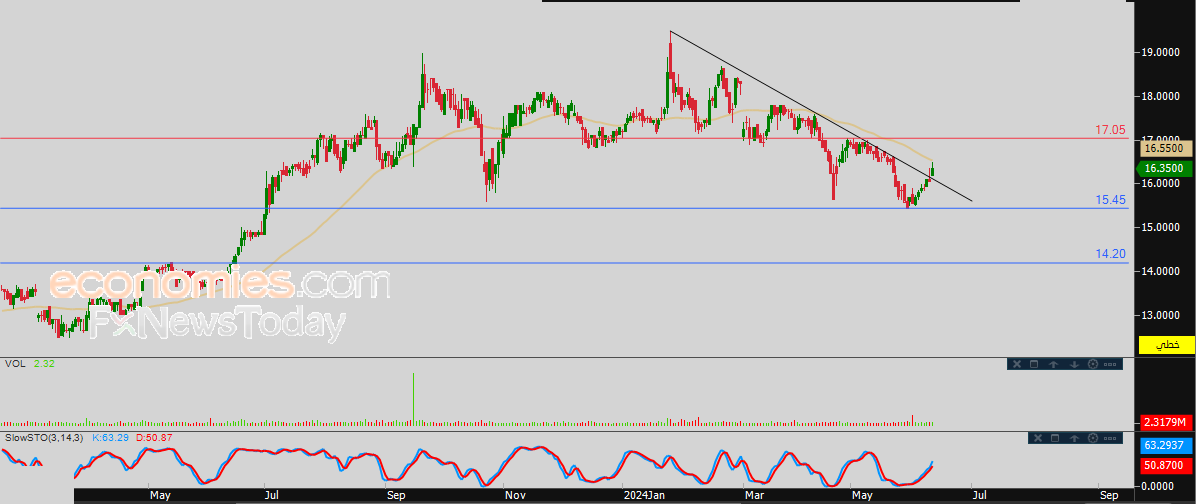Move the VOL panel down
The image size is (1196, 504).
pyautogui.click(x=1073, y=364)
